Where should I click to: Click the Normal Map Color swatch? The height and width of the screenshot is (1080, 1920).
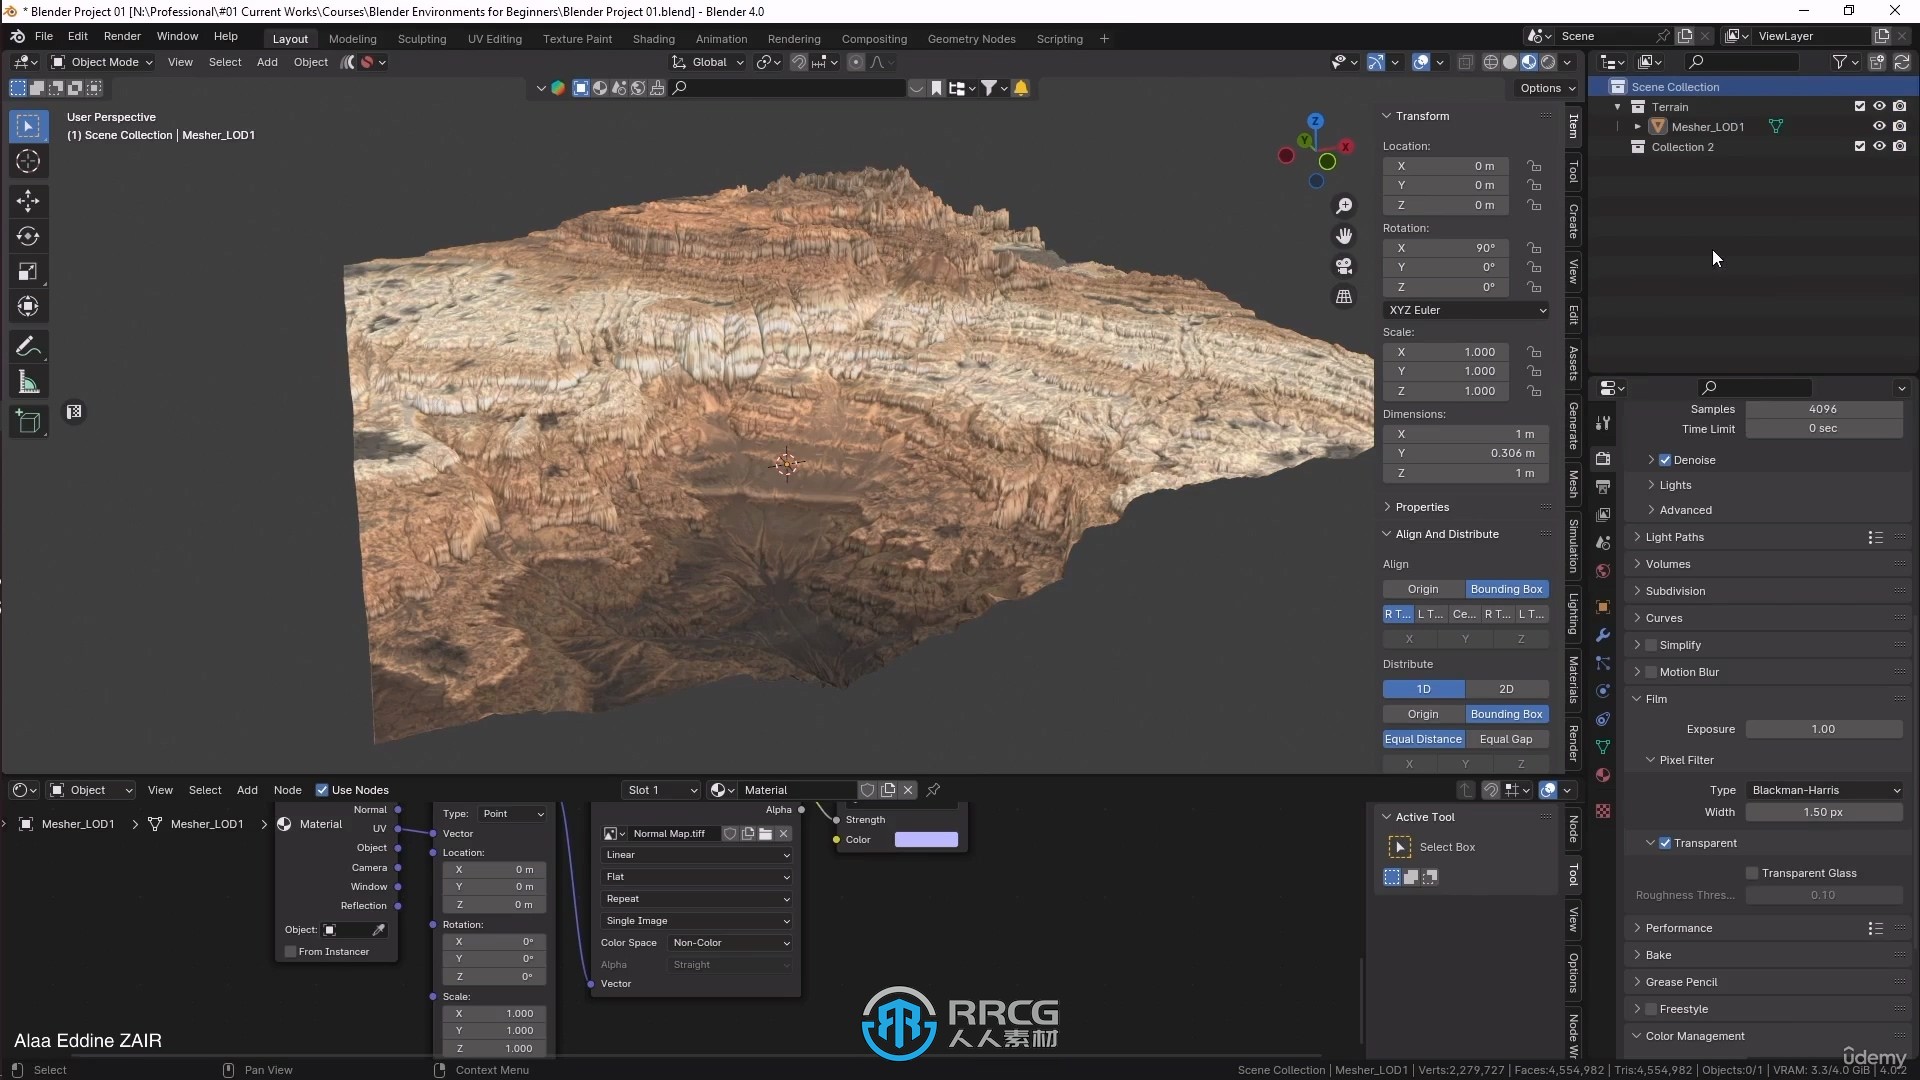pos(926,840)
